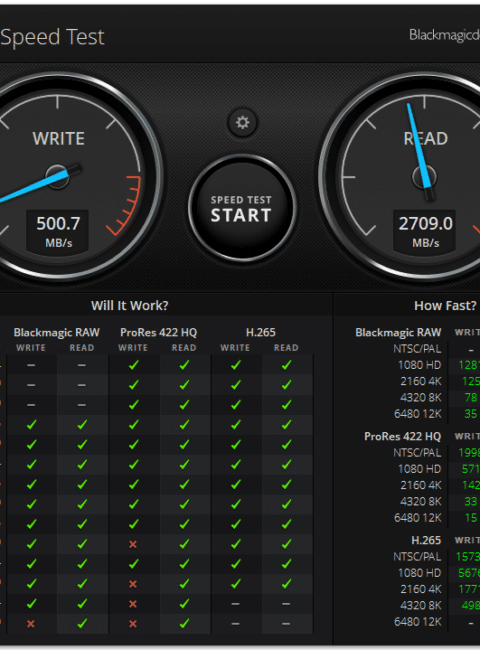Image resolution: width=480 pixels, height=650 pixels.
Task: Select 6480 12K row under How Fast ProRes 422 HQ
Action: point(418,518)
